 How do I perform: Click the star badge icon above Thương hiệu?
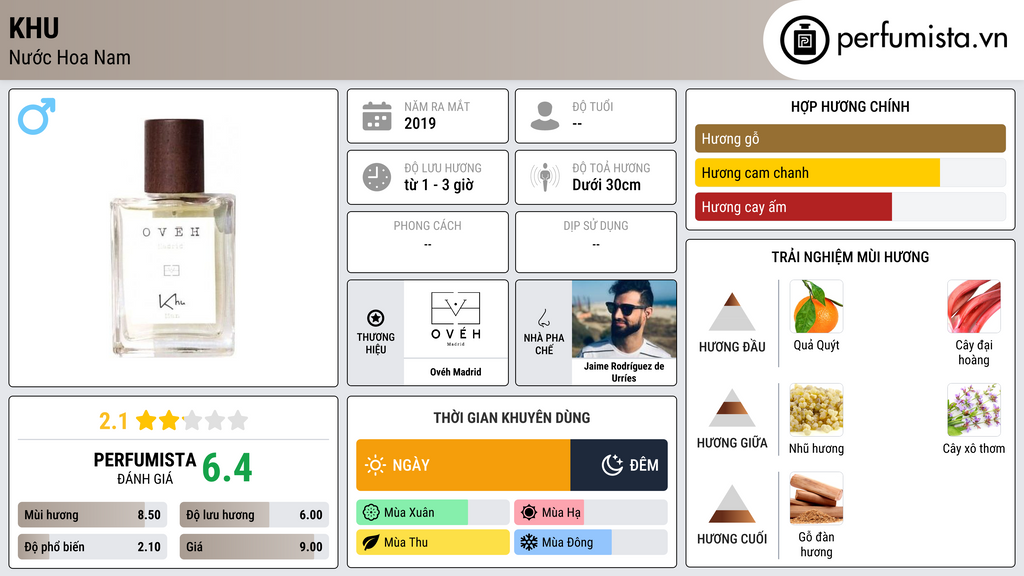pyautogui.click(x=376, y=318)
